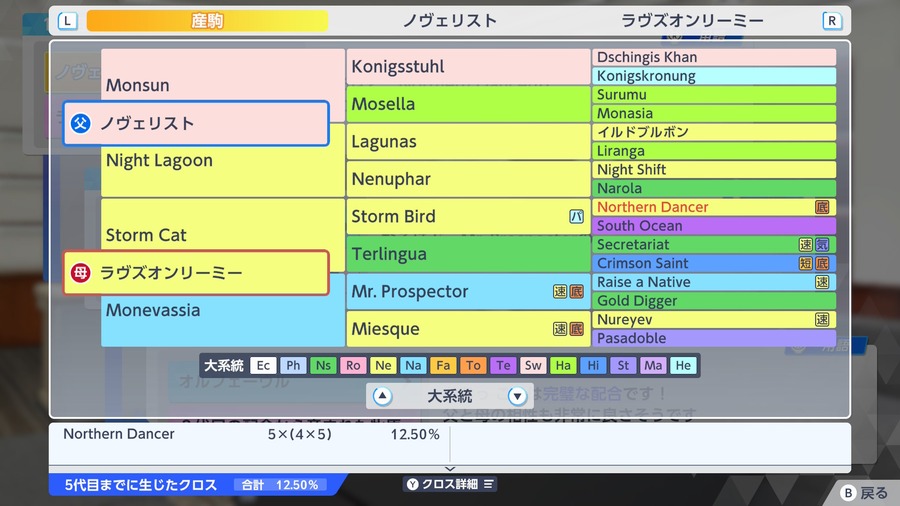Image resolution: width=900 pixels, height=506 pixels.
Task: Click the Hi lineage color swatch
Action: coord(593,365)
